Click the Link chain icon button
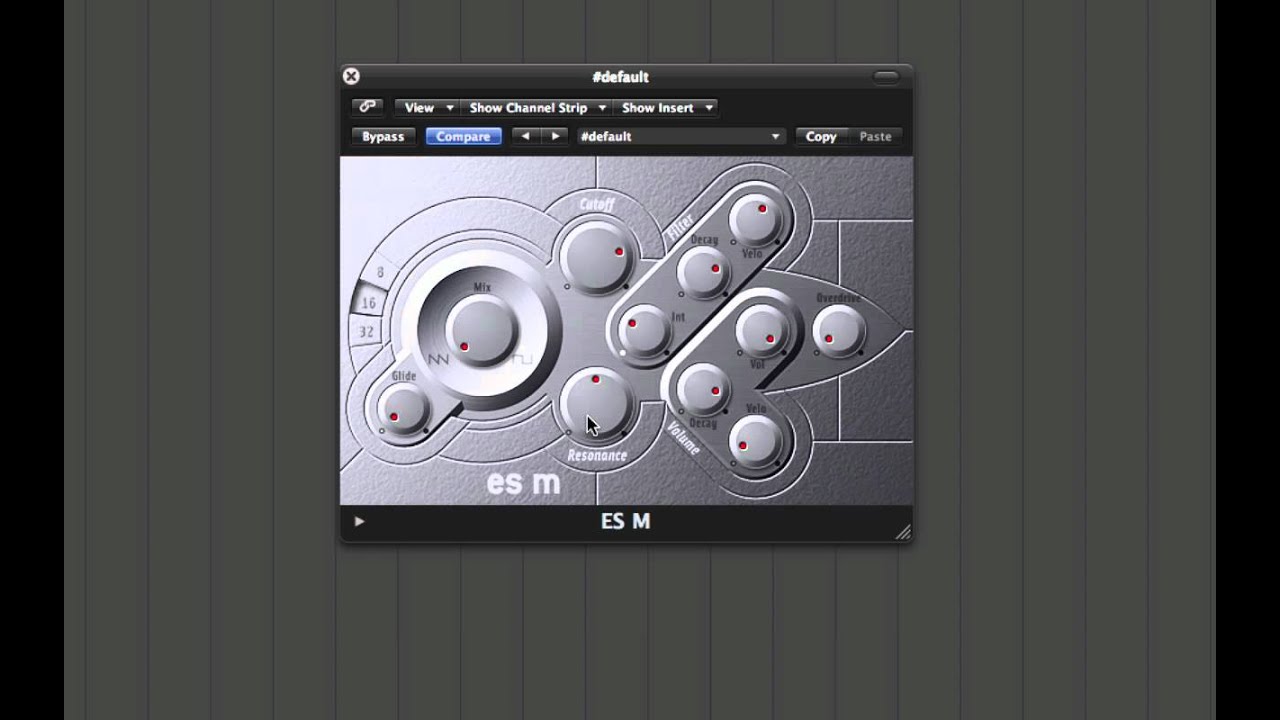 (x=368, y=107)
